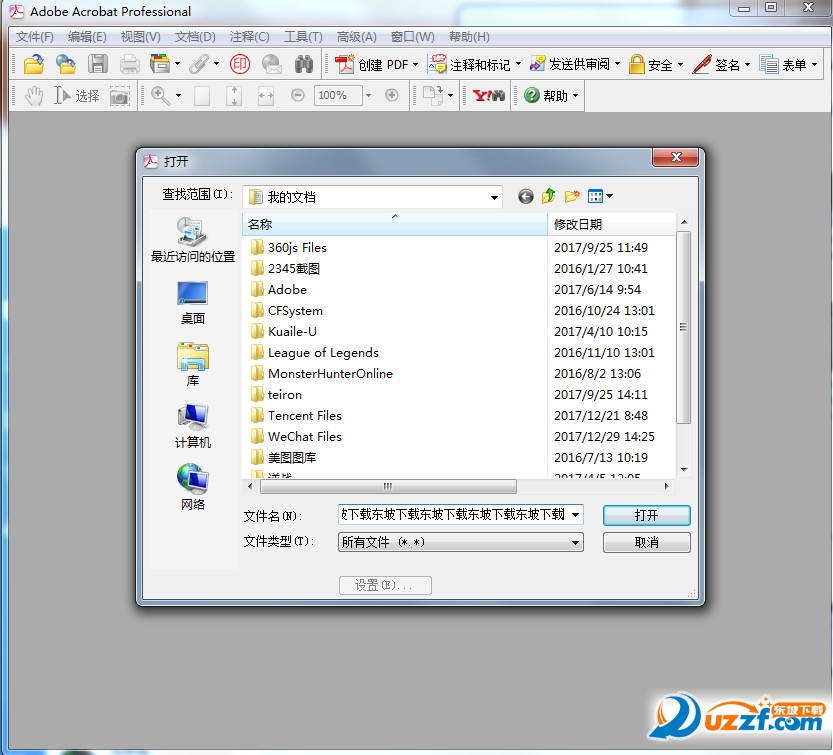The height and width of the screenshot is (755, 833).
Task: Click the paperclip attach file icon
Action: (x=199, y=64)
